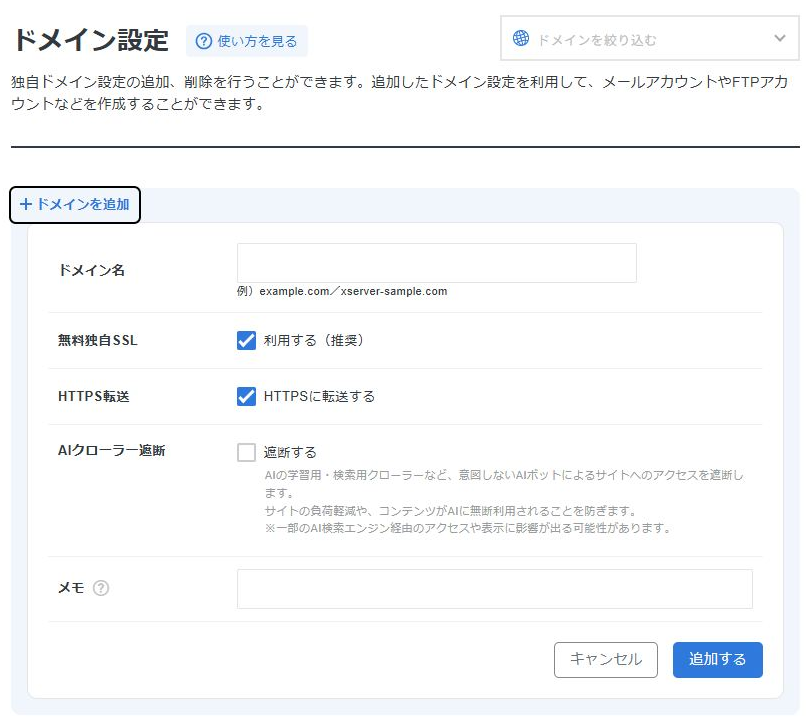Viewport: 808px width, 720px height.
Task: Enable the AIクローラー遮断 checkbox
Action: click(x=247, y=452)
